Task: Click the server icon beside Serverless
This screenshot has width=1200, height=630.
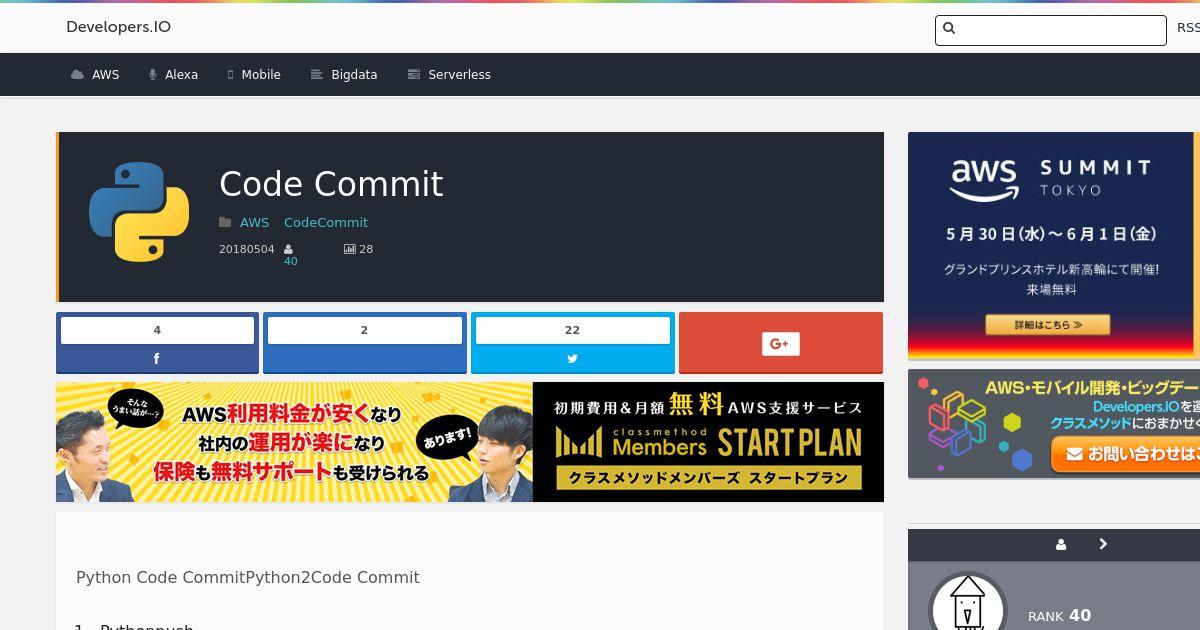Action: (x=413, y=75)
